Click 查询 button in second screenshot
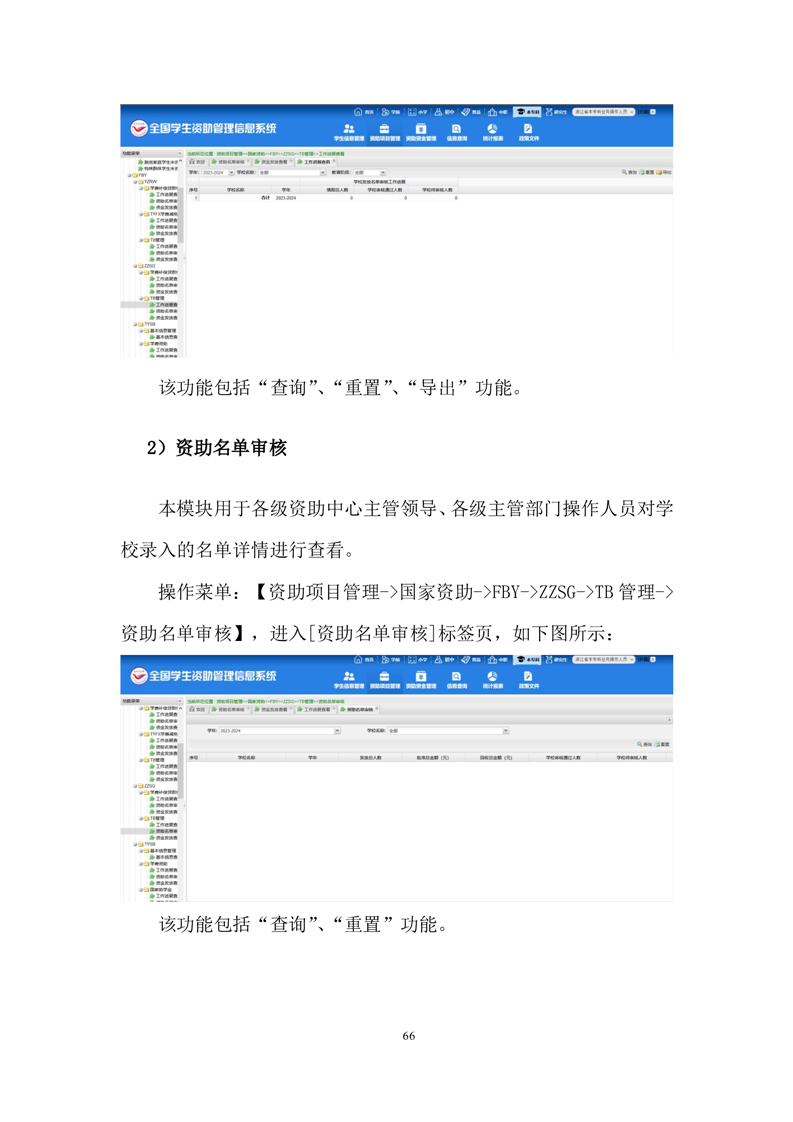 point(645,744)
